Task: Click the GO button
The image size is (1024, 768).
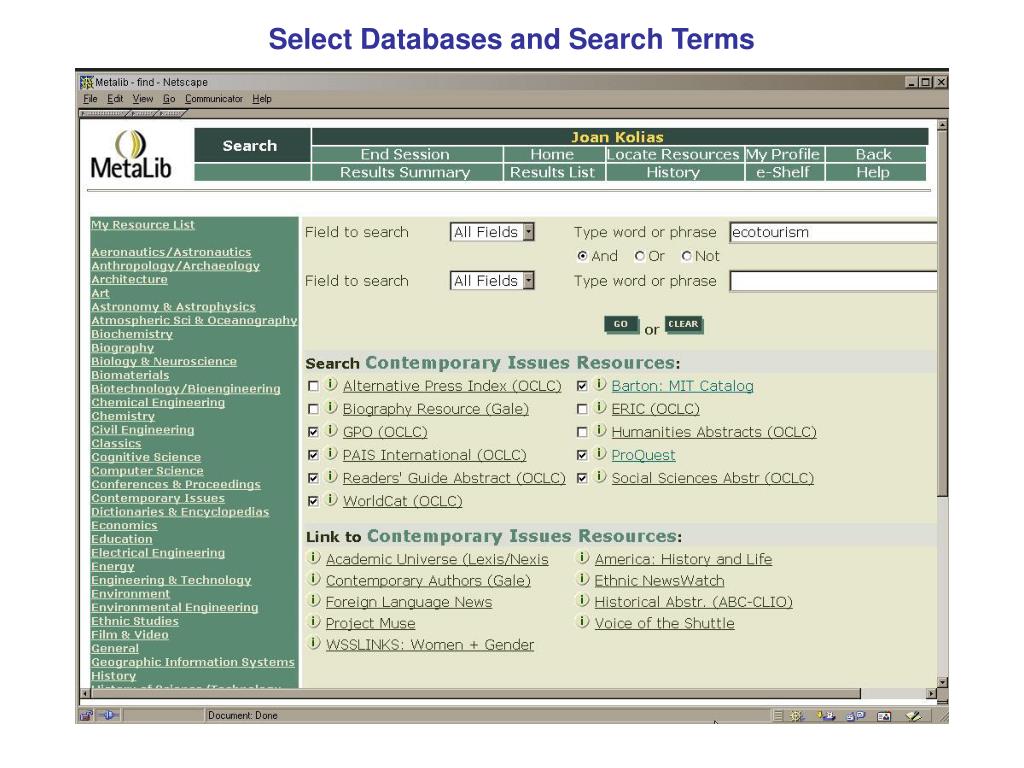Action: 621,324
